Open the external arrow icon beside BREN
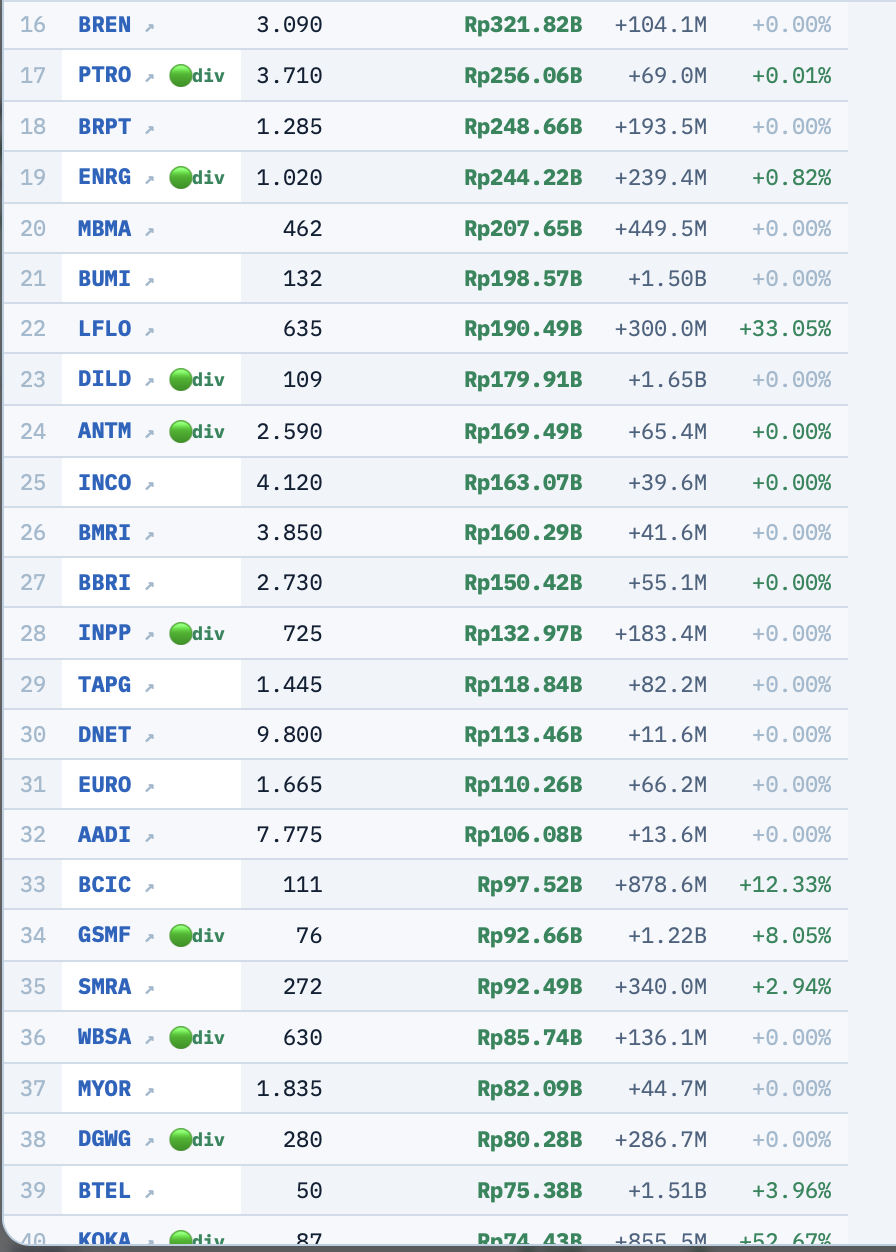 [149, 27]
